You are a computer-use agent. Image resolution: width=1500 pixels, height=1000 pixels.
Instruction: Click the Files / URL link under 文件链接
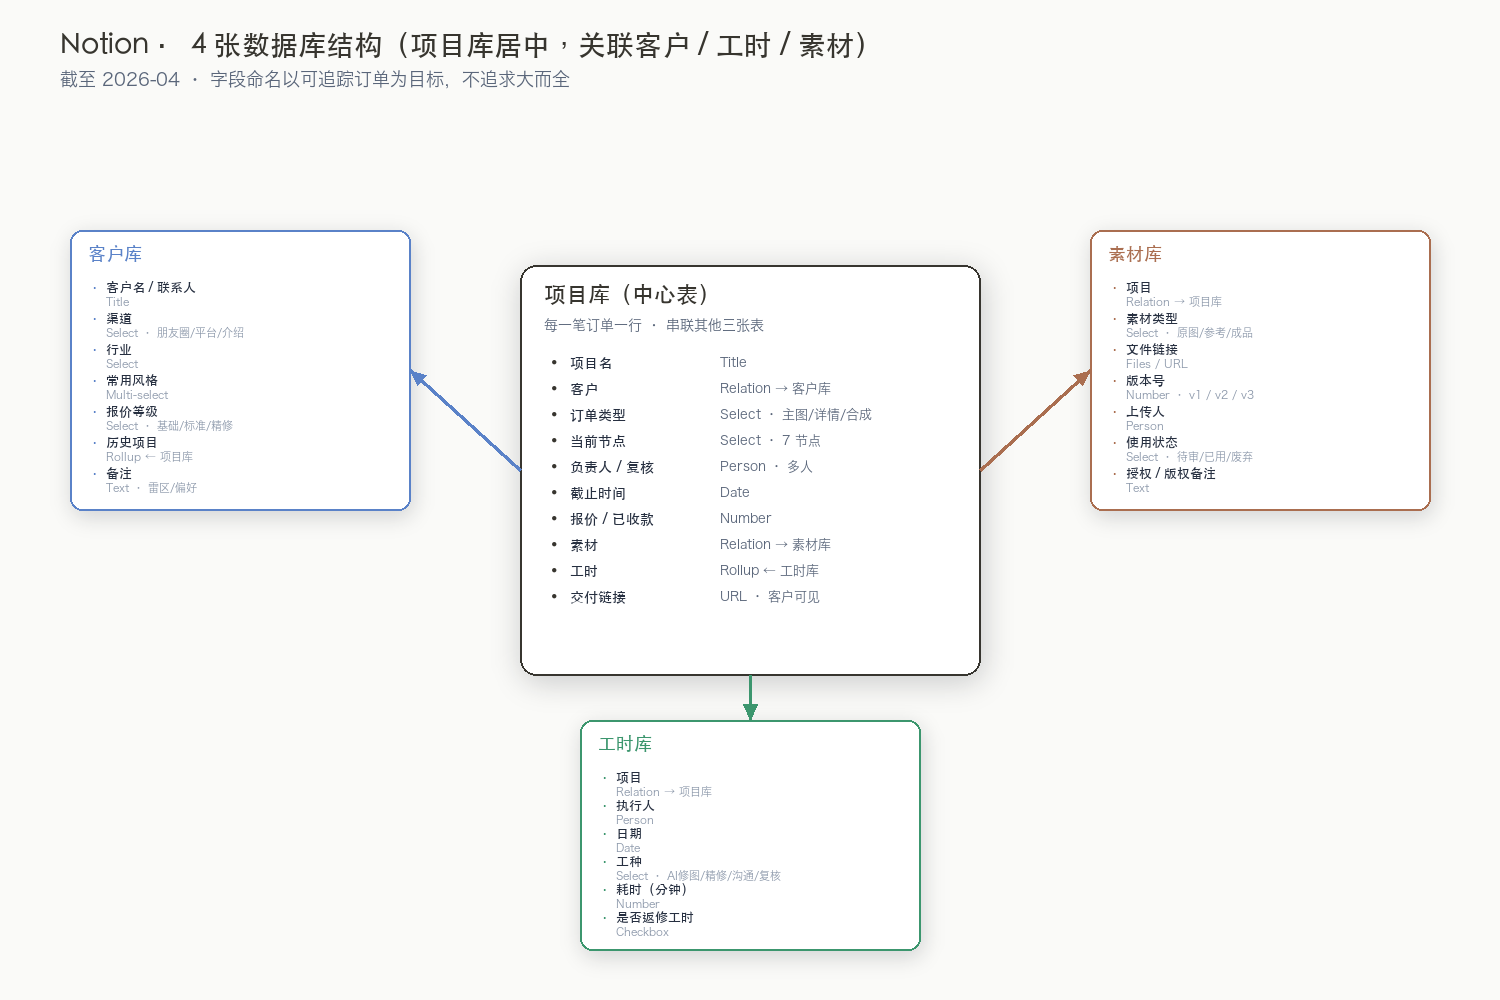(x=1157, y=363)
